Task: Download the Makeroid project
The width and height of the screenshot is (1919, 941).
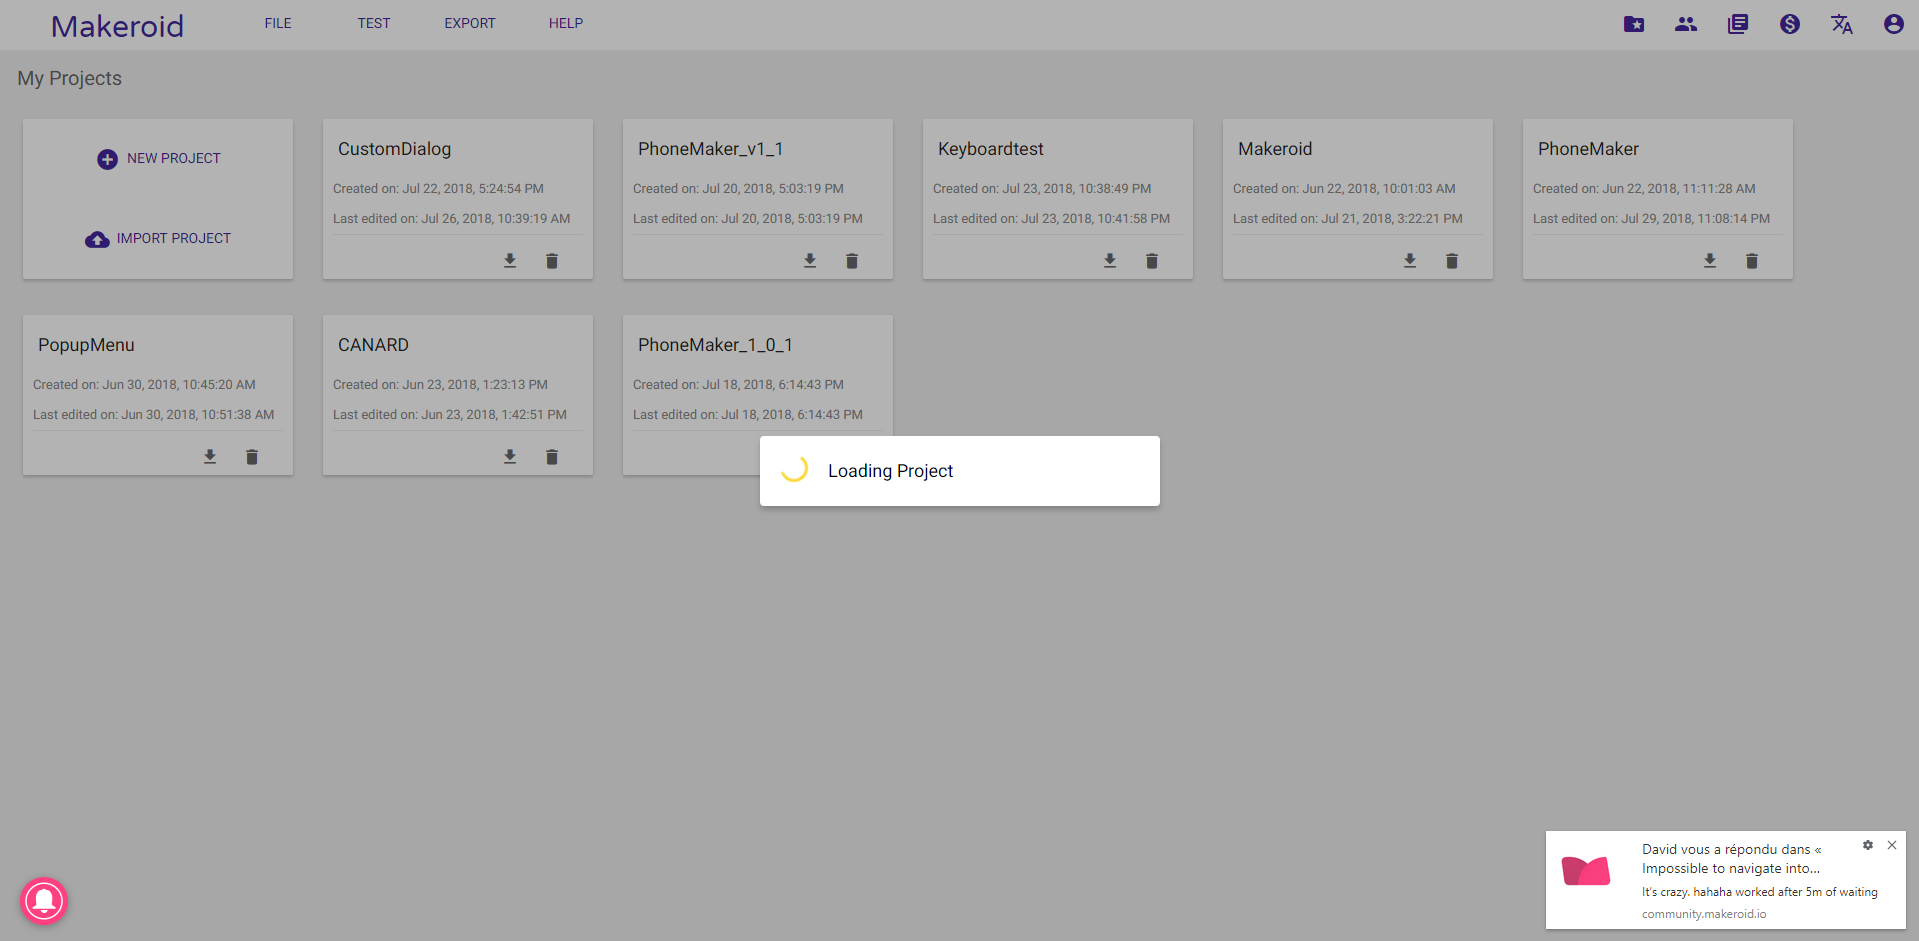Action: (x=1410, y=261)
